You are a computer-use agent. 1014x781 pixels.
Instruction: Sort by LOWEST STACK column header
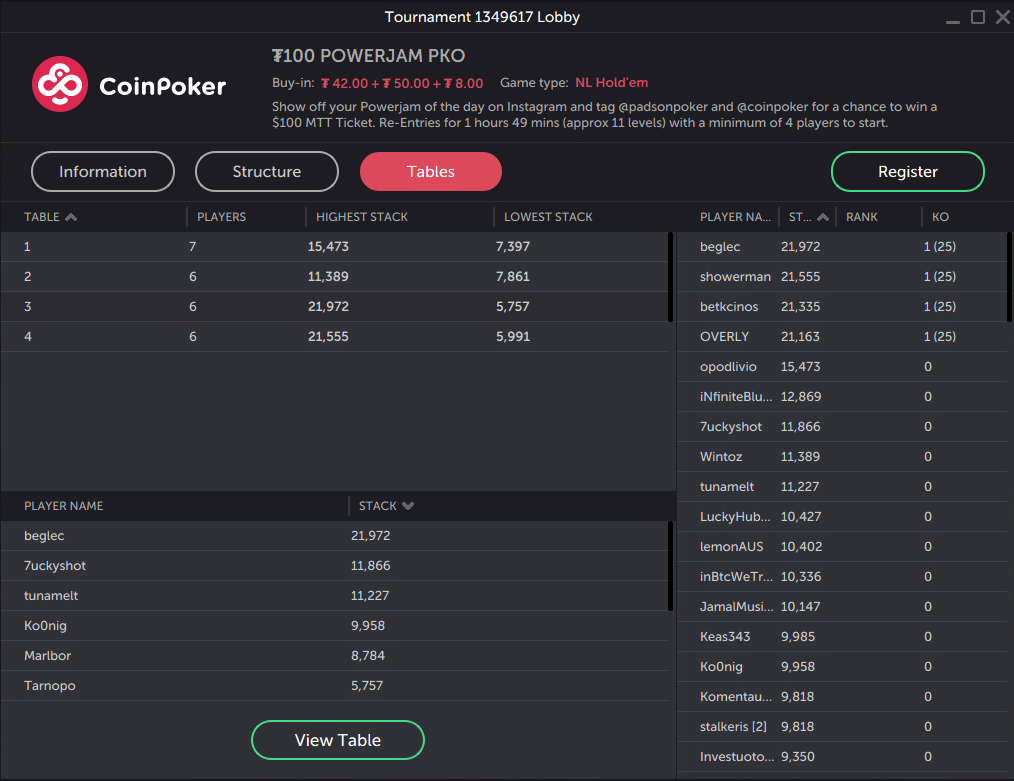click(548, 217)
